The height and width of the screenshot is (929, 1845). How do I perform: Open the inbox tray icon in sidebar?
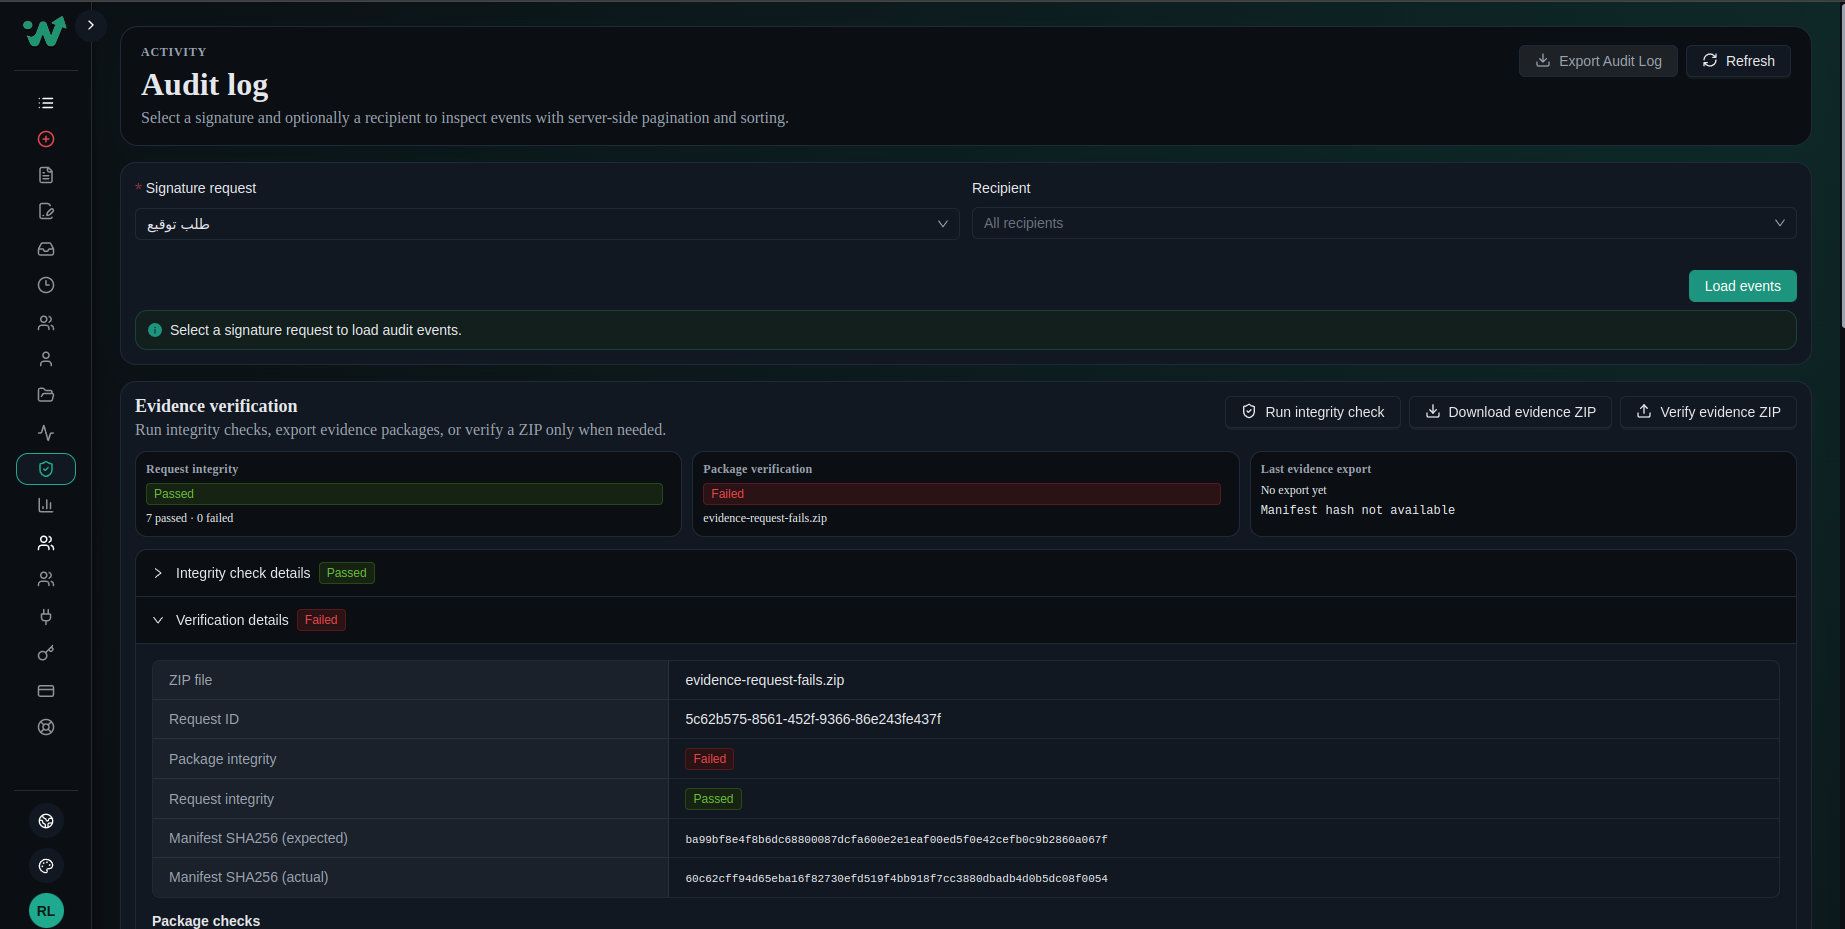click(x=46, y=249)
